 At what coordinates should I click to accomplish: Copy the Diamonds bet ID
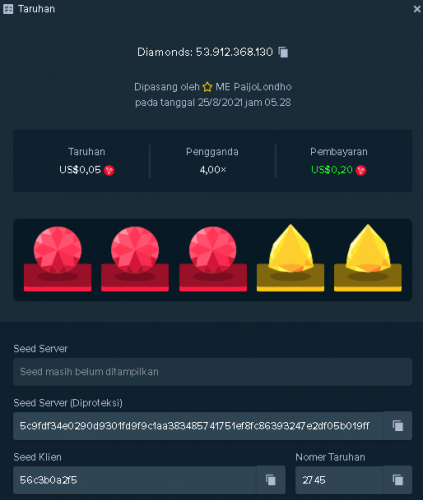[283, 52]
